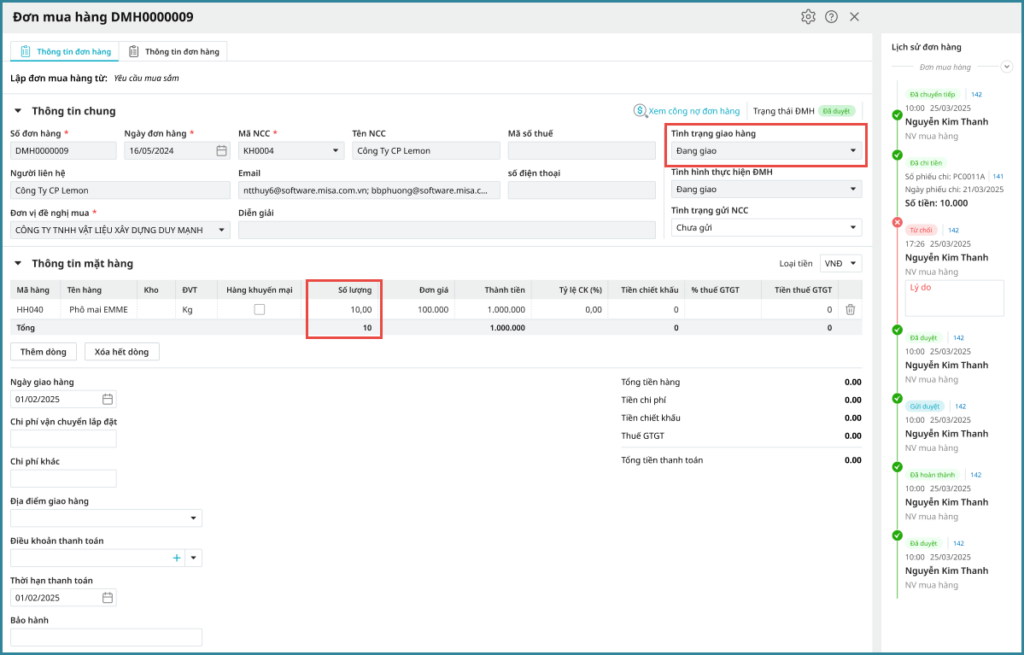
Task: Open Xem công nợ đơn hàng link
Action: click(687, 111)
